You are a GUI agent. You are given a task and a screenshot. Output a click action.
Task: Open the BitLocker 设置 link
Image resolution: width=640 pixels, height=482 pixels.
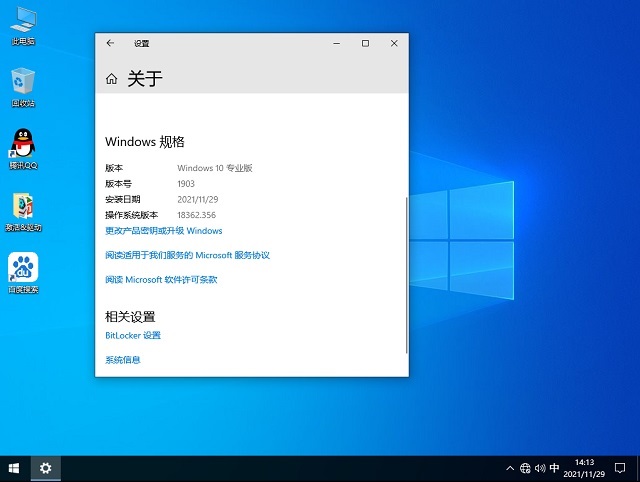coord(133,336)
